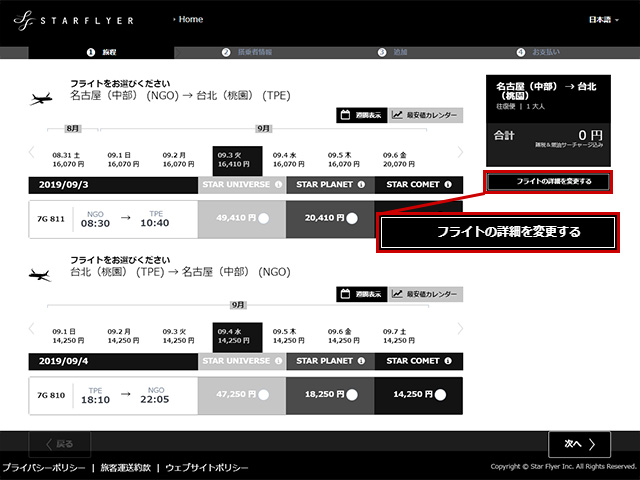Click the 次へ next button
The height and width of the screenshot is (480, 640).
click(x=579, y=444)
